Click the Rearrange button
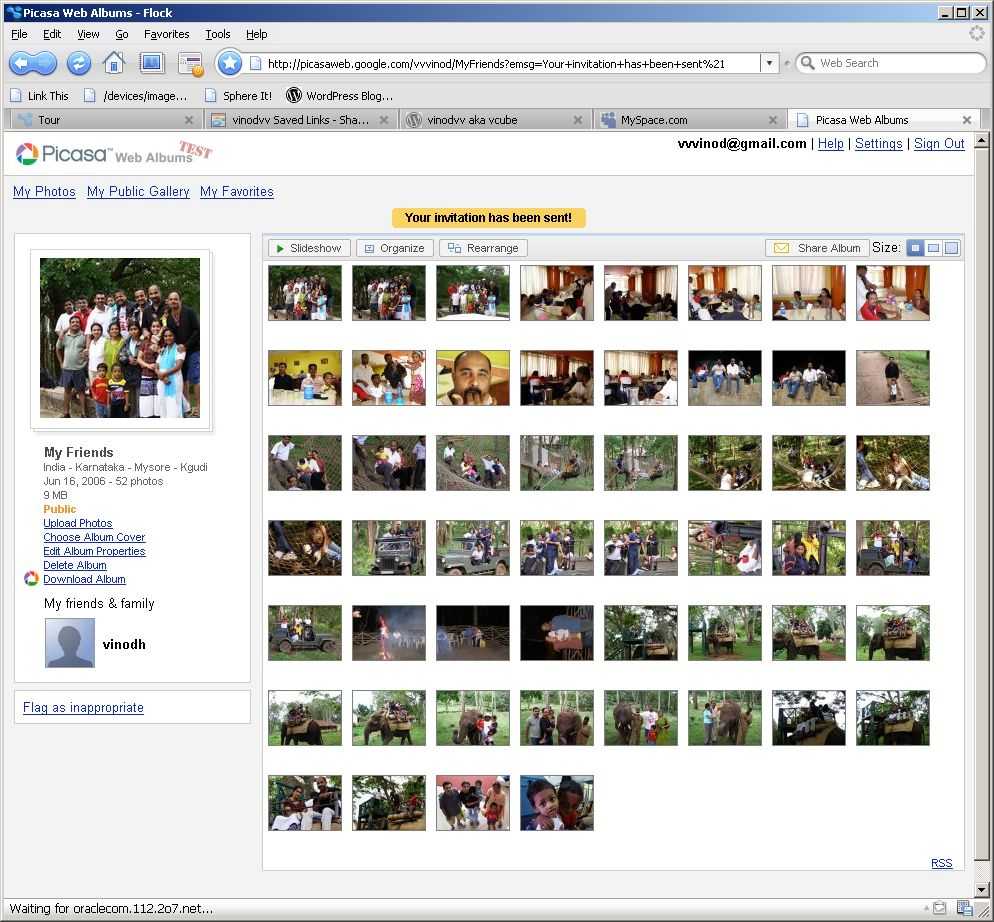The height and width of the screenshot is (922, 994). pos(483,248)
